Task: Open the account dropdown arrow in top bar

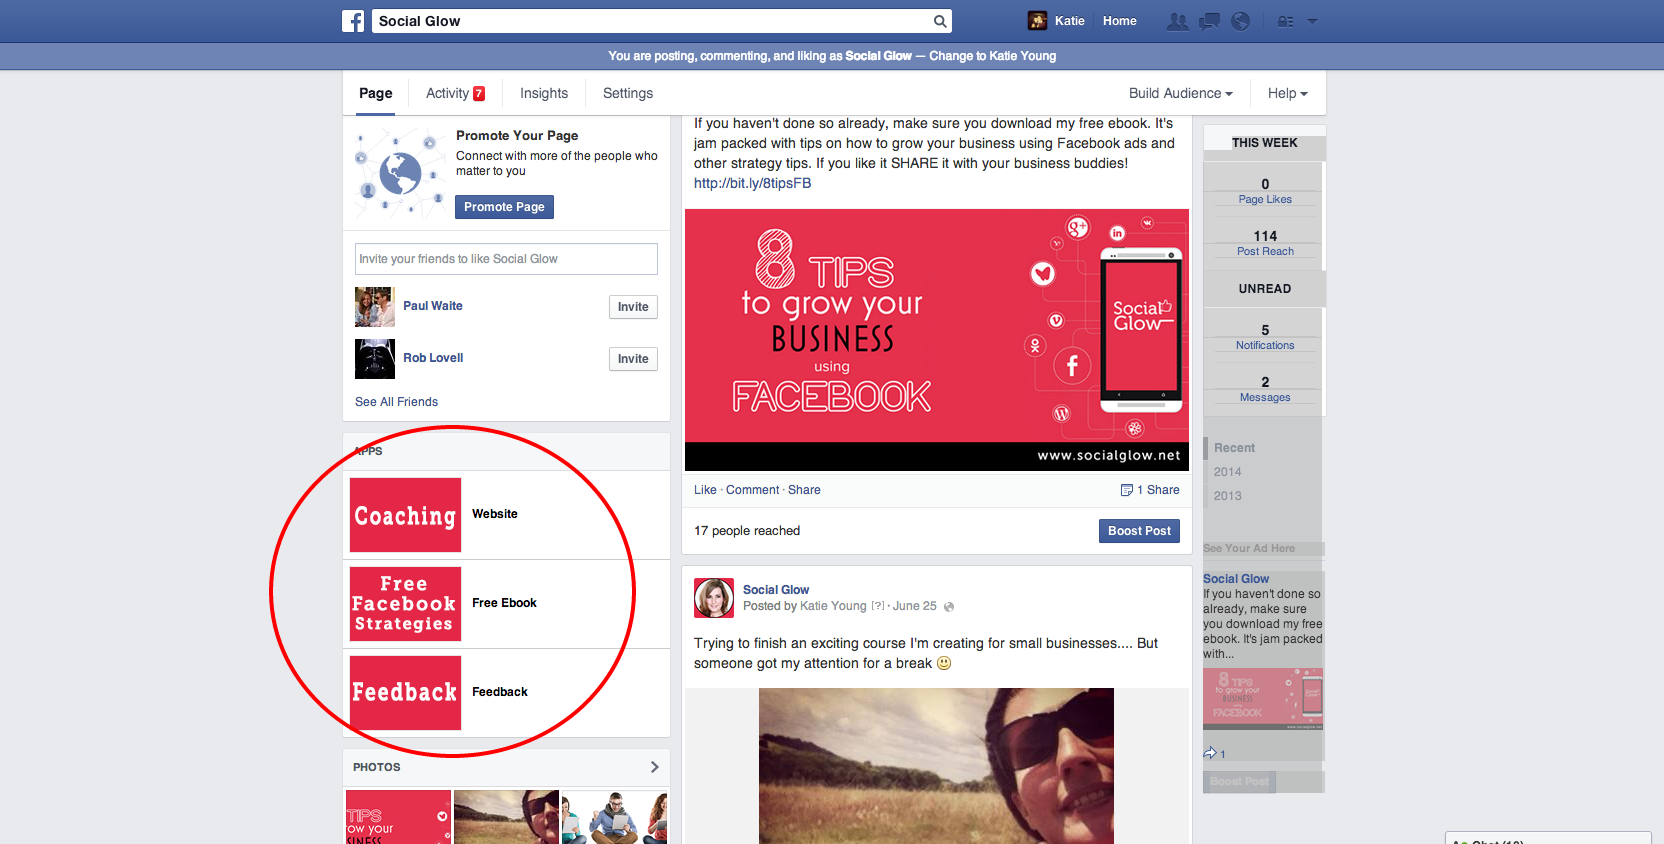Action: (x=1312, y=21)
